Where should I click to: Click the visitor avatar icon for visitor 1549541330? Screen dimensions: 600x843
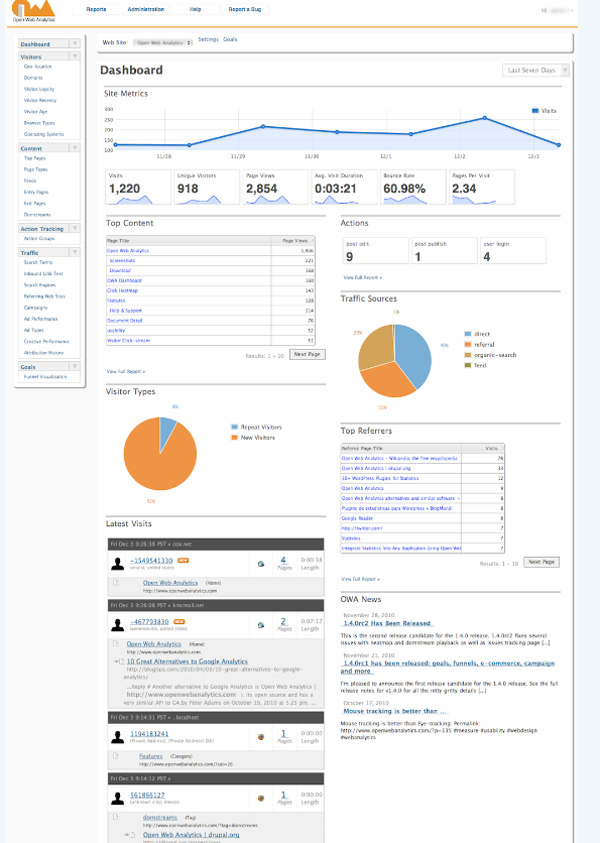coord(118,564)
